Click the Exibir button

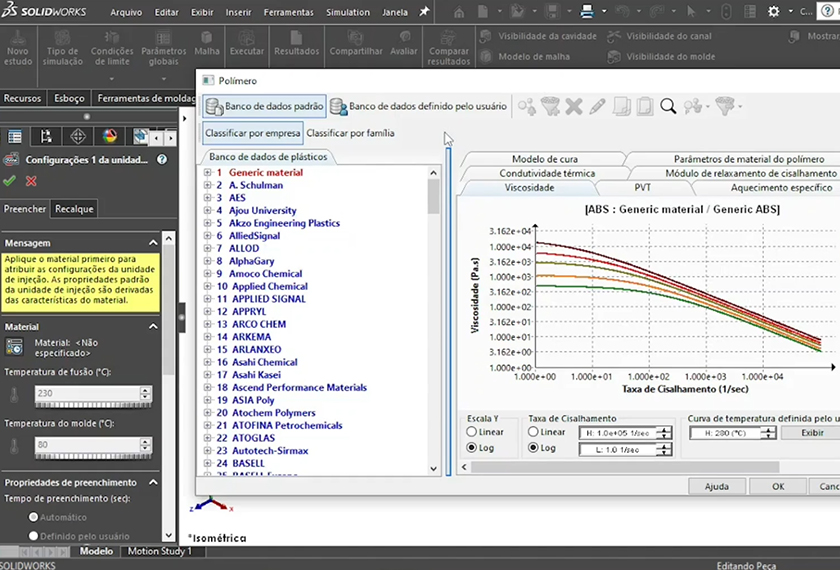point(812,433)
